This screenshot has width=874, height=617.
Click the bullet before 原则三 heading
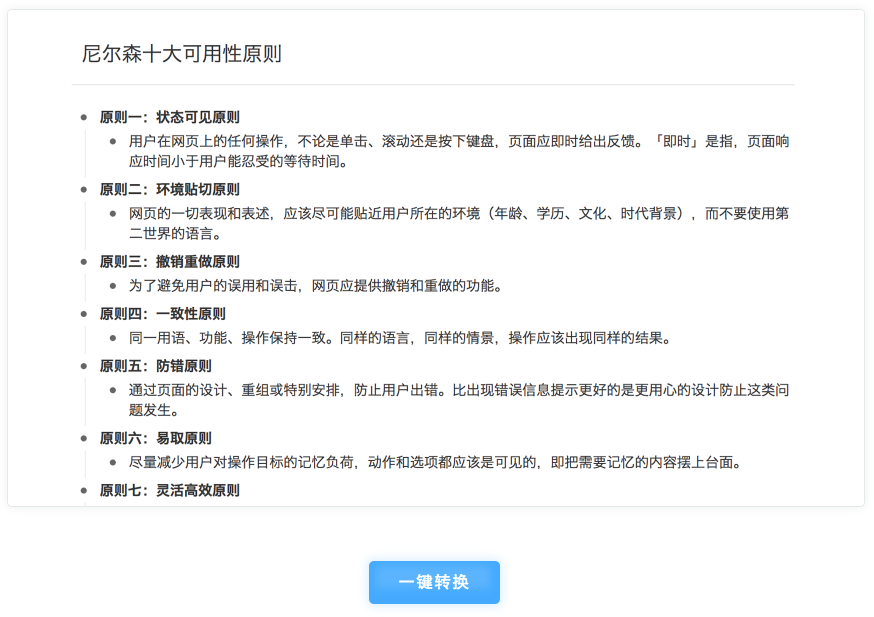[84, 262]
